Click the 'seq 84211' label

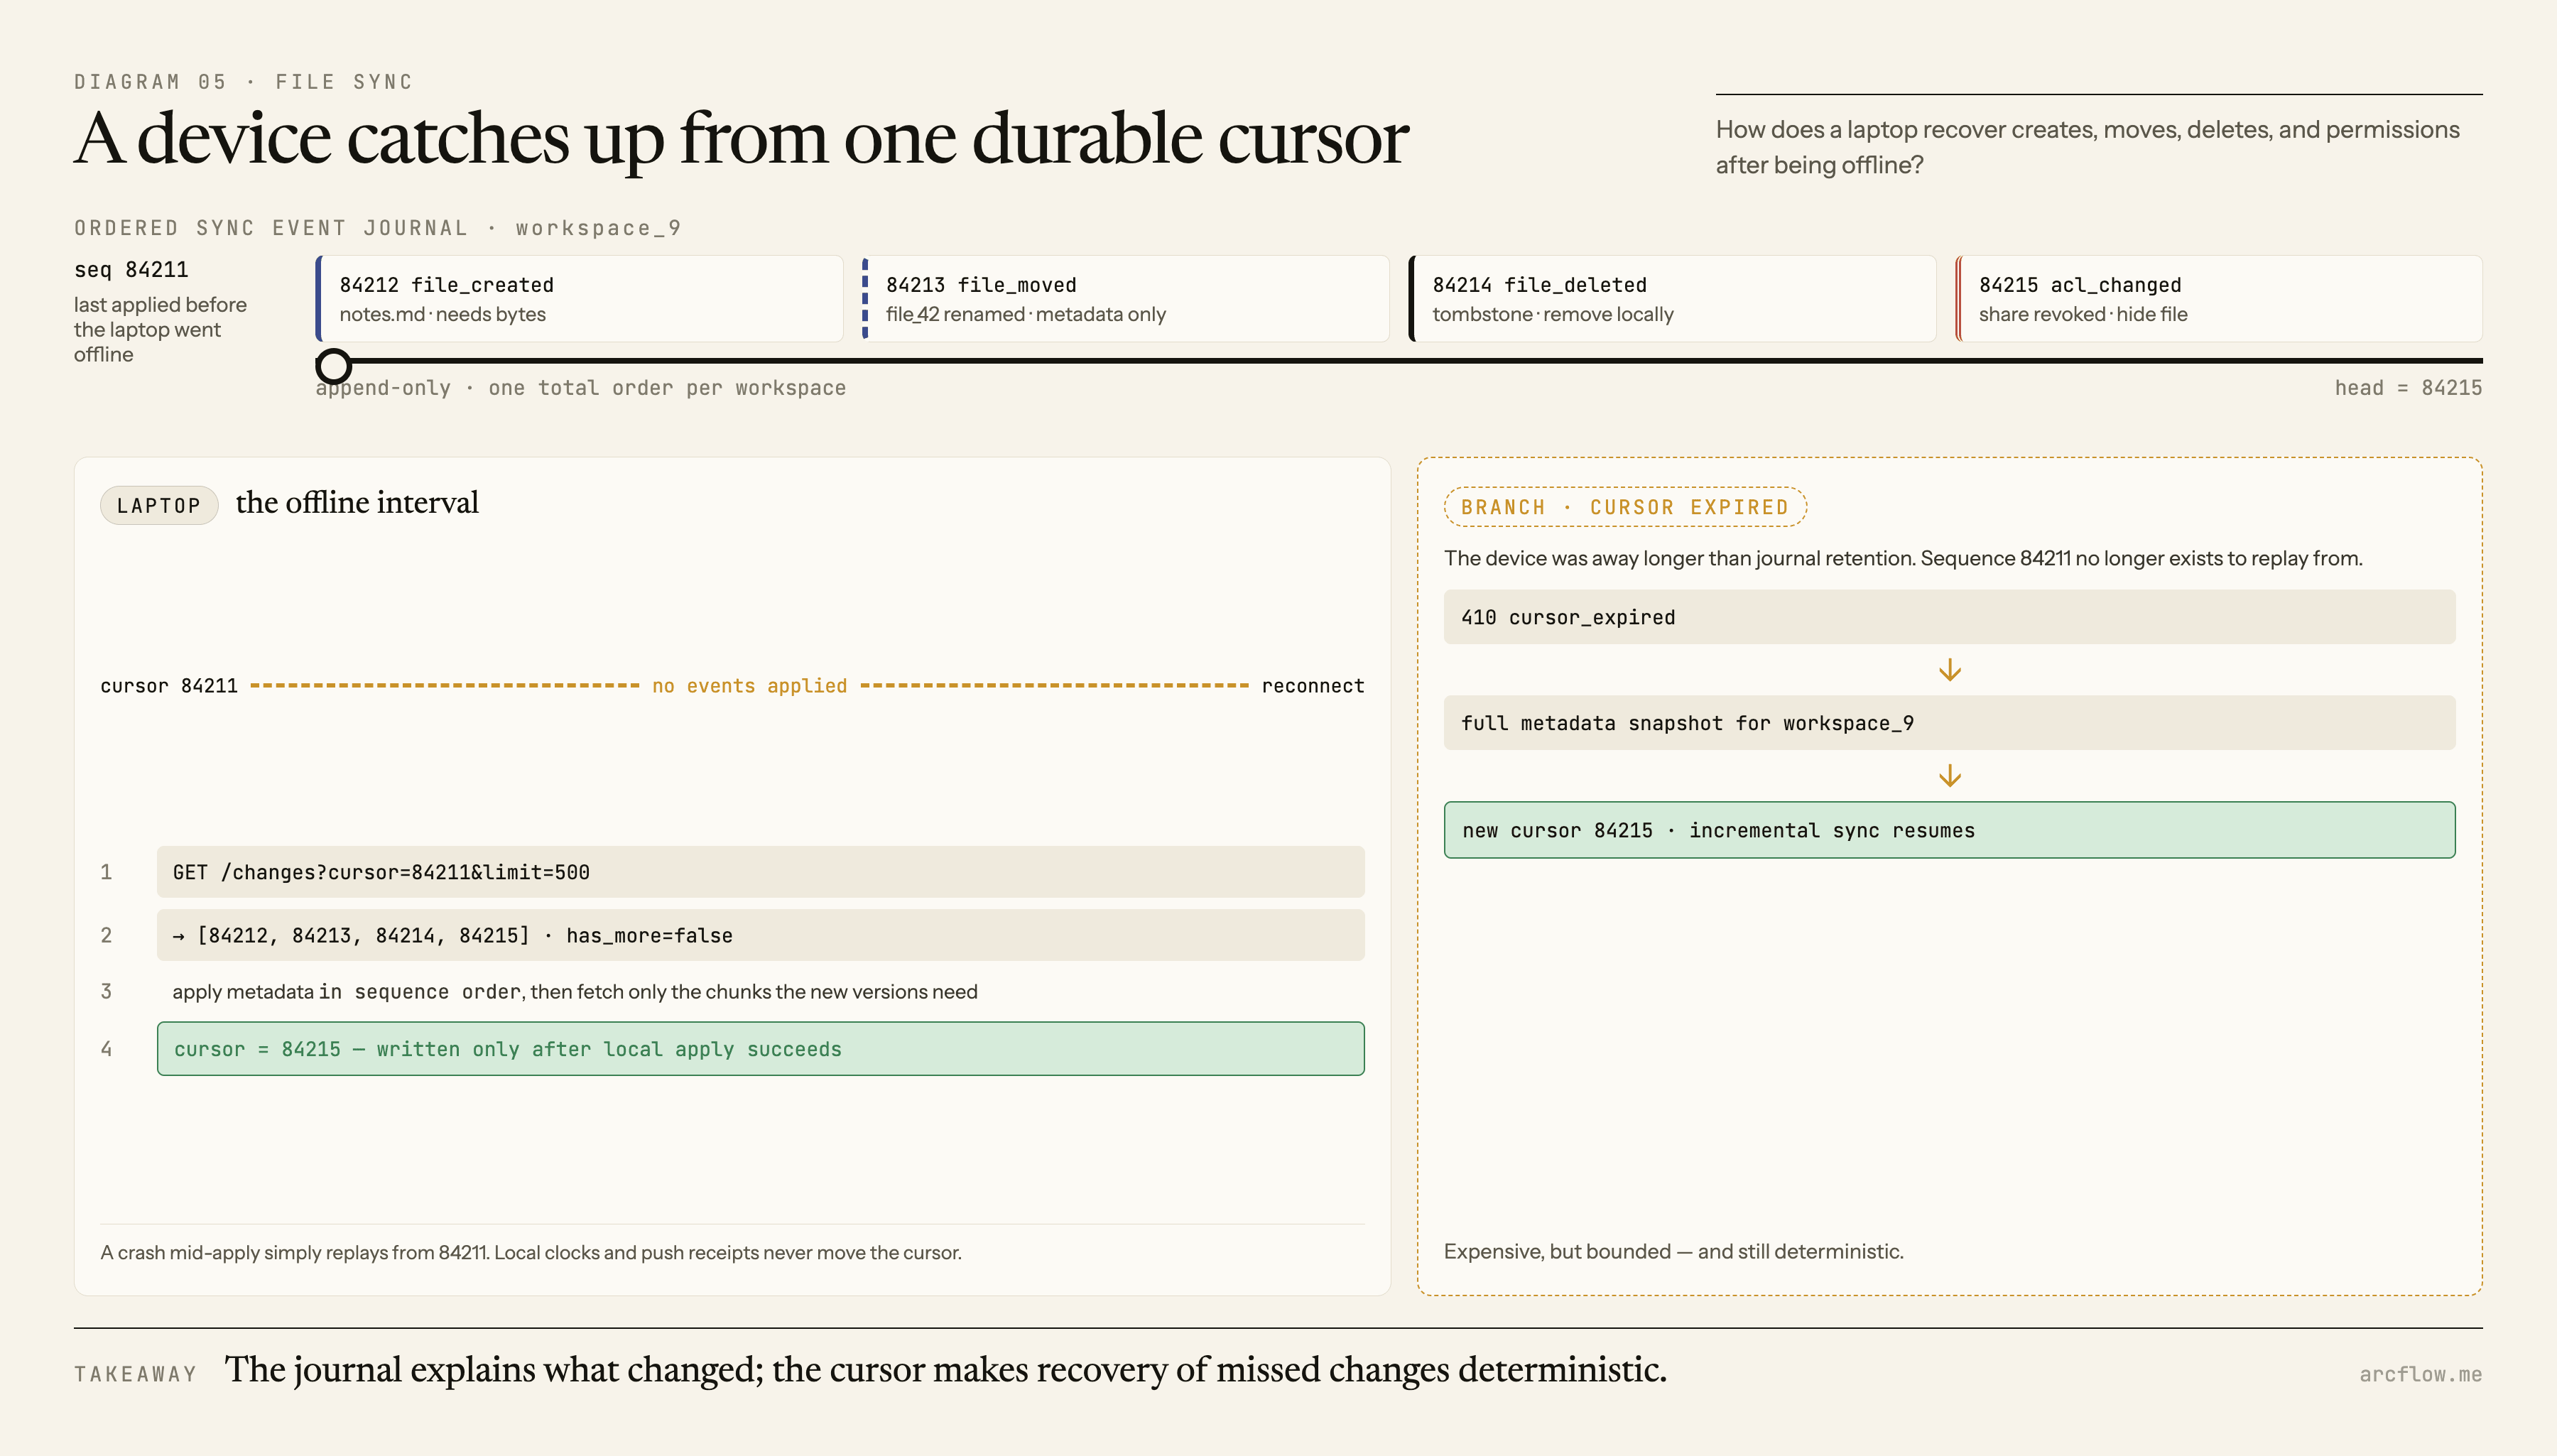point(131,270)
